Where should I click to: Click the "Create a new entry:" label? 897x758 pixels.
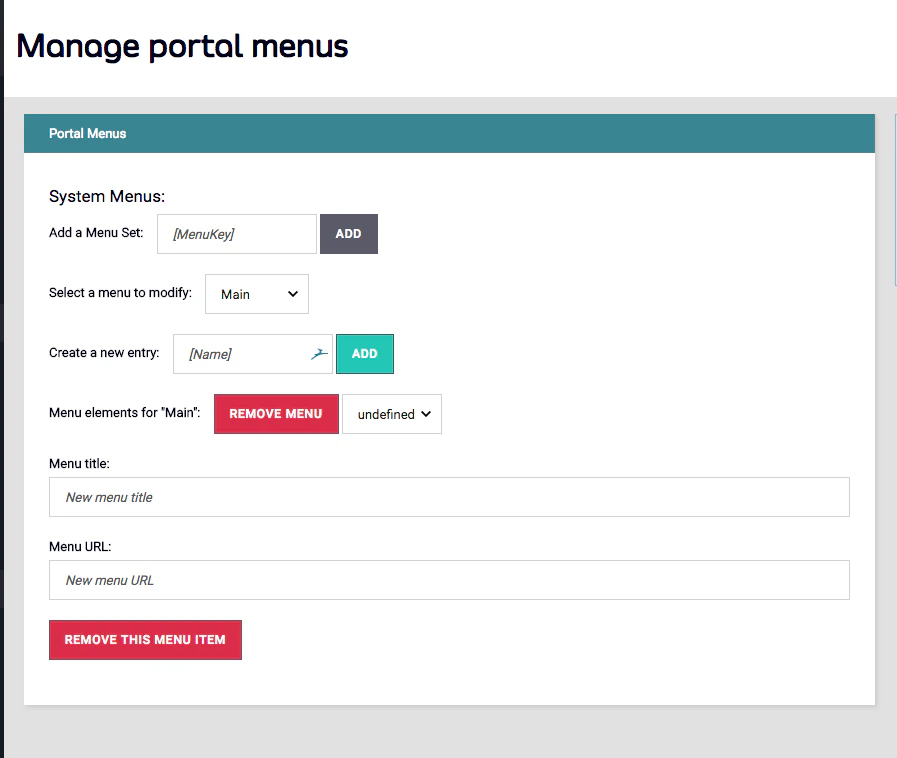tap(104, 351)
